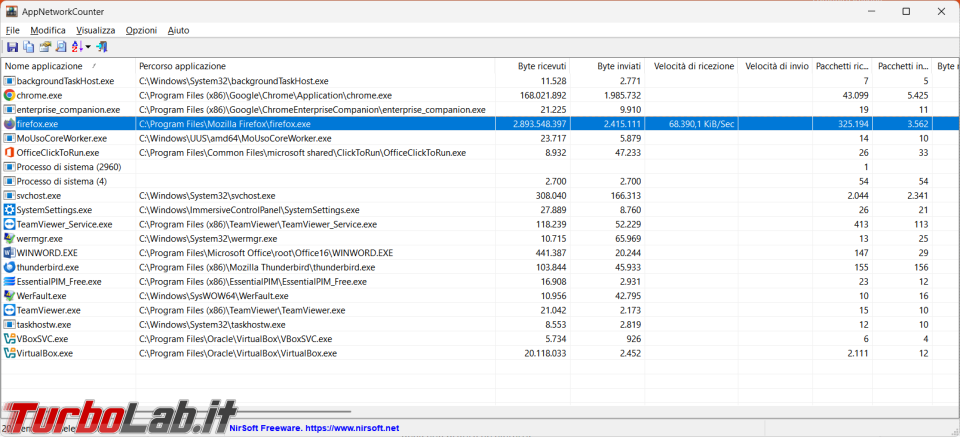Open the https://www.nirsoft.net link
960x437 pixels.
coord(352,428)
